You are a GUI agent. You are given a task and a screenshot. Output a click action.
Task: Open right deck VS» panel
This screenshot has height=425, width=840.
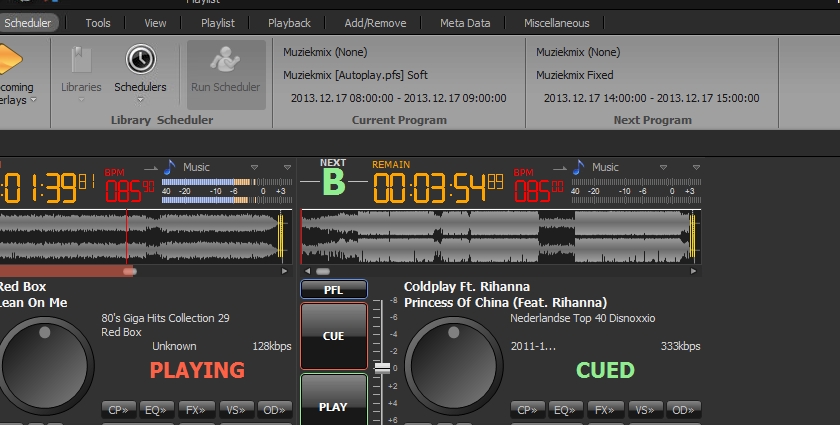tap(645, 410)
